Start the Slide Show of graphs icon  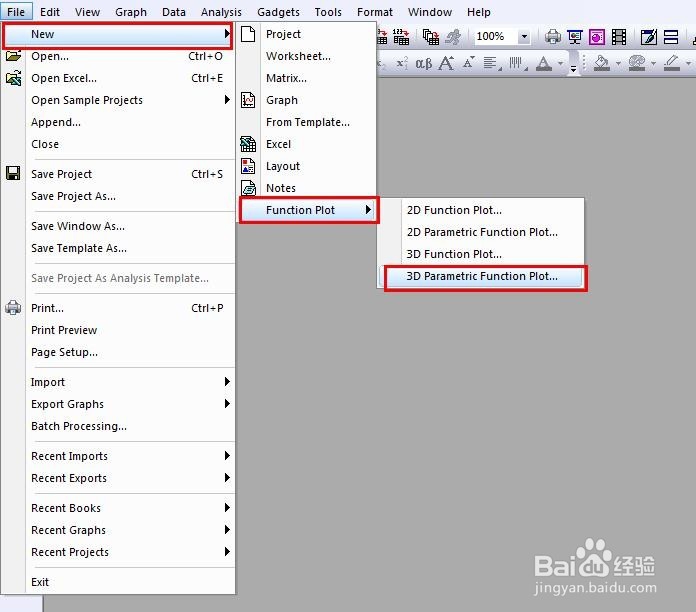click(574, 36)
